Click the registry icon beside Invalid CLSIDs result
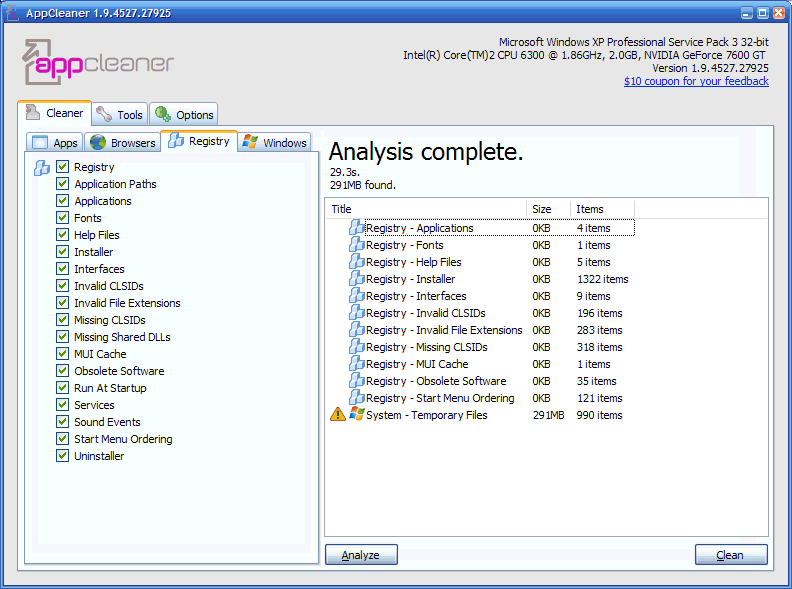 pos(357,313)
